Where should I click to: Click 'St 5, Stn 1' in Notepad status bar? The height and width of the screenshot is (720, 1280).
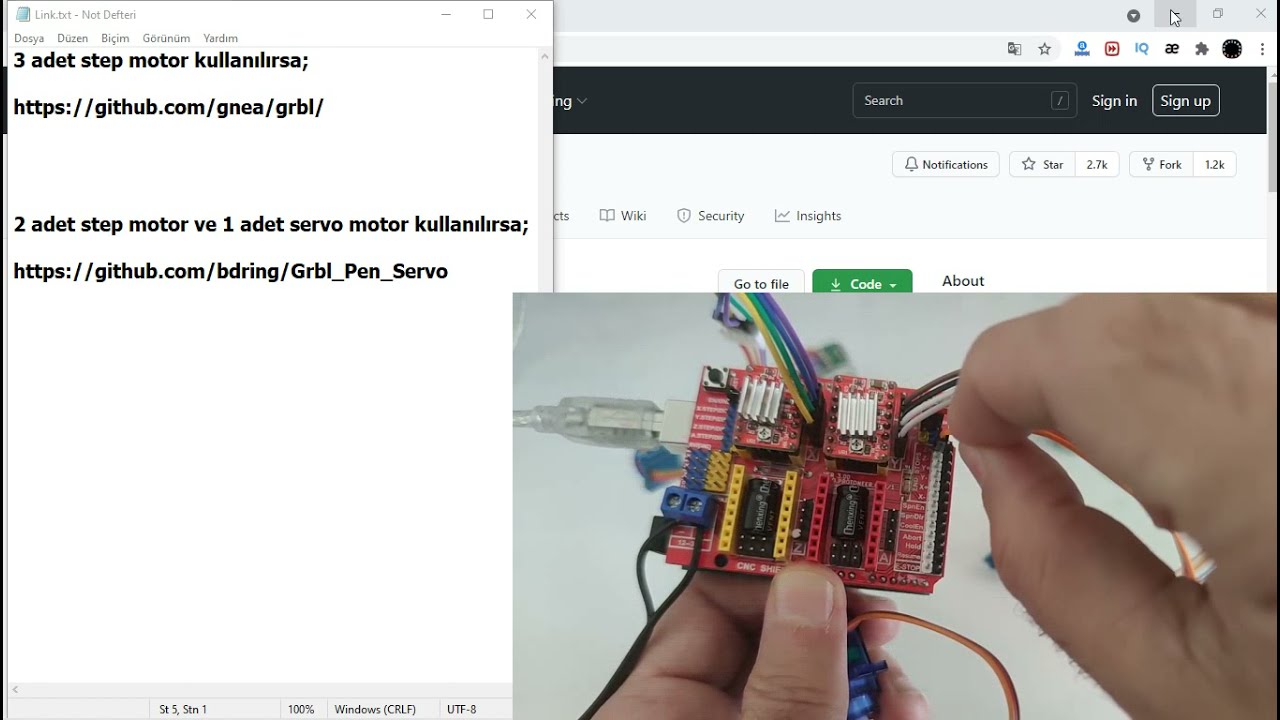[183, 709]
